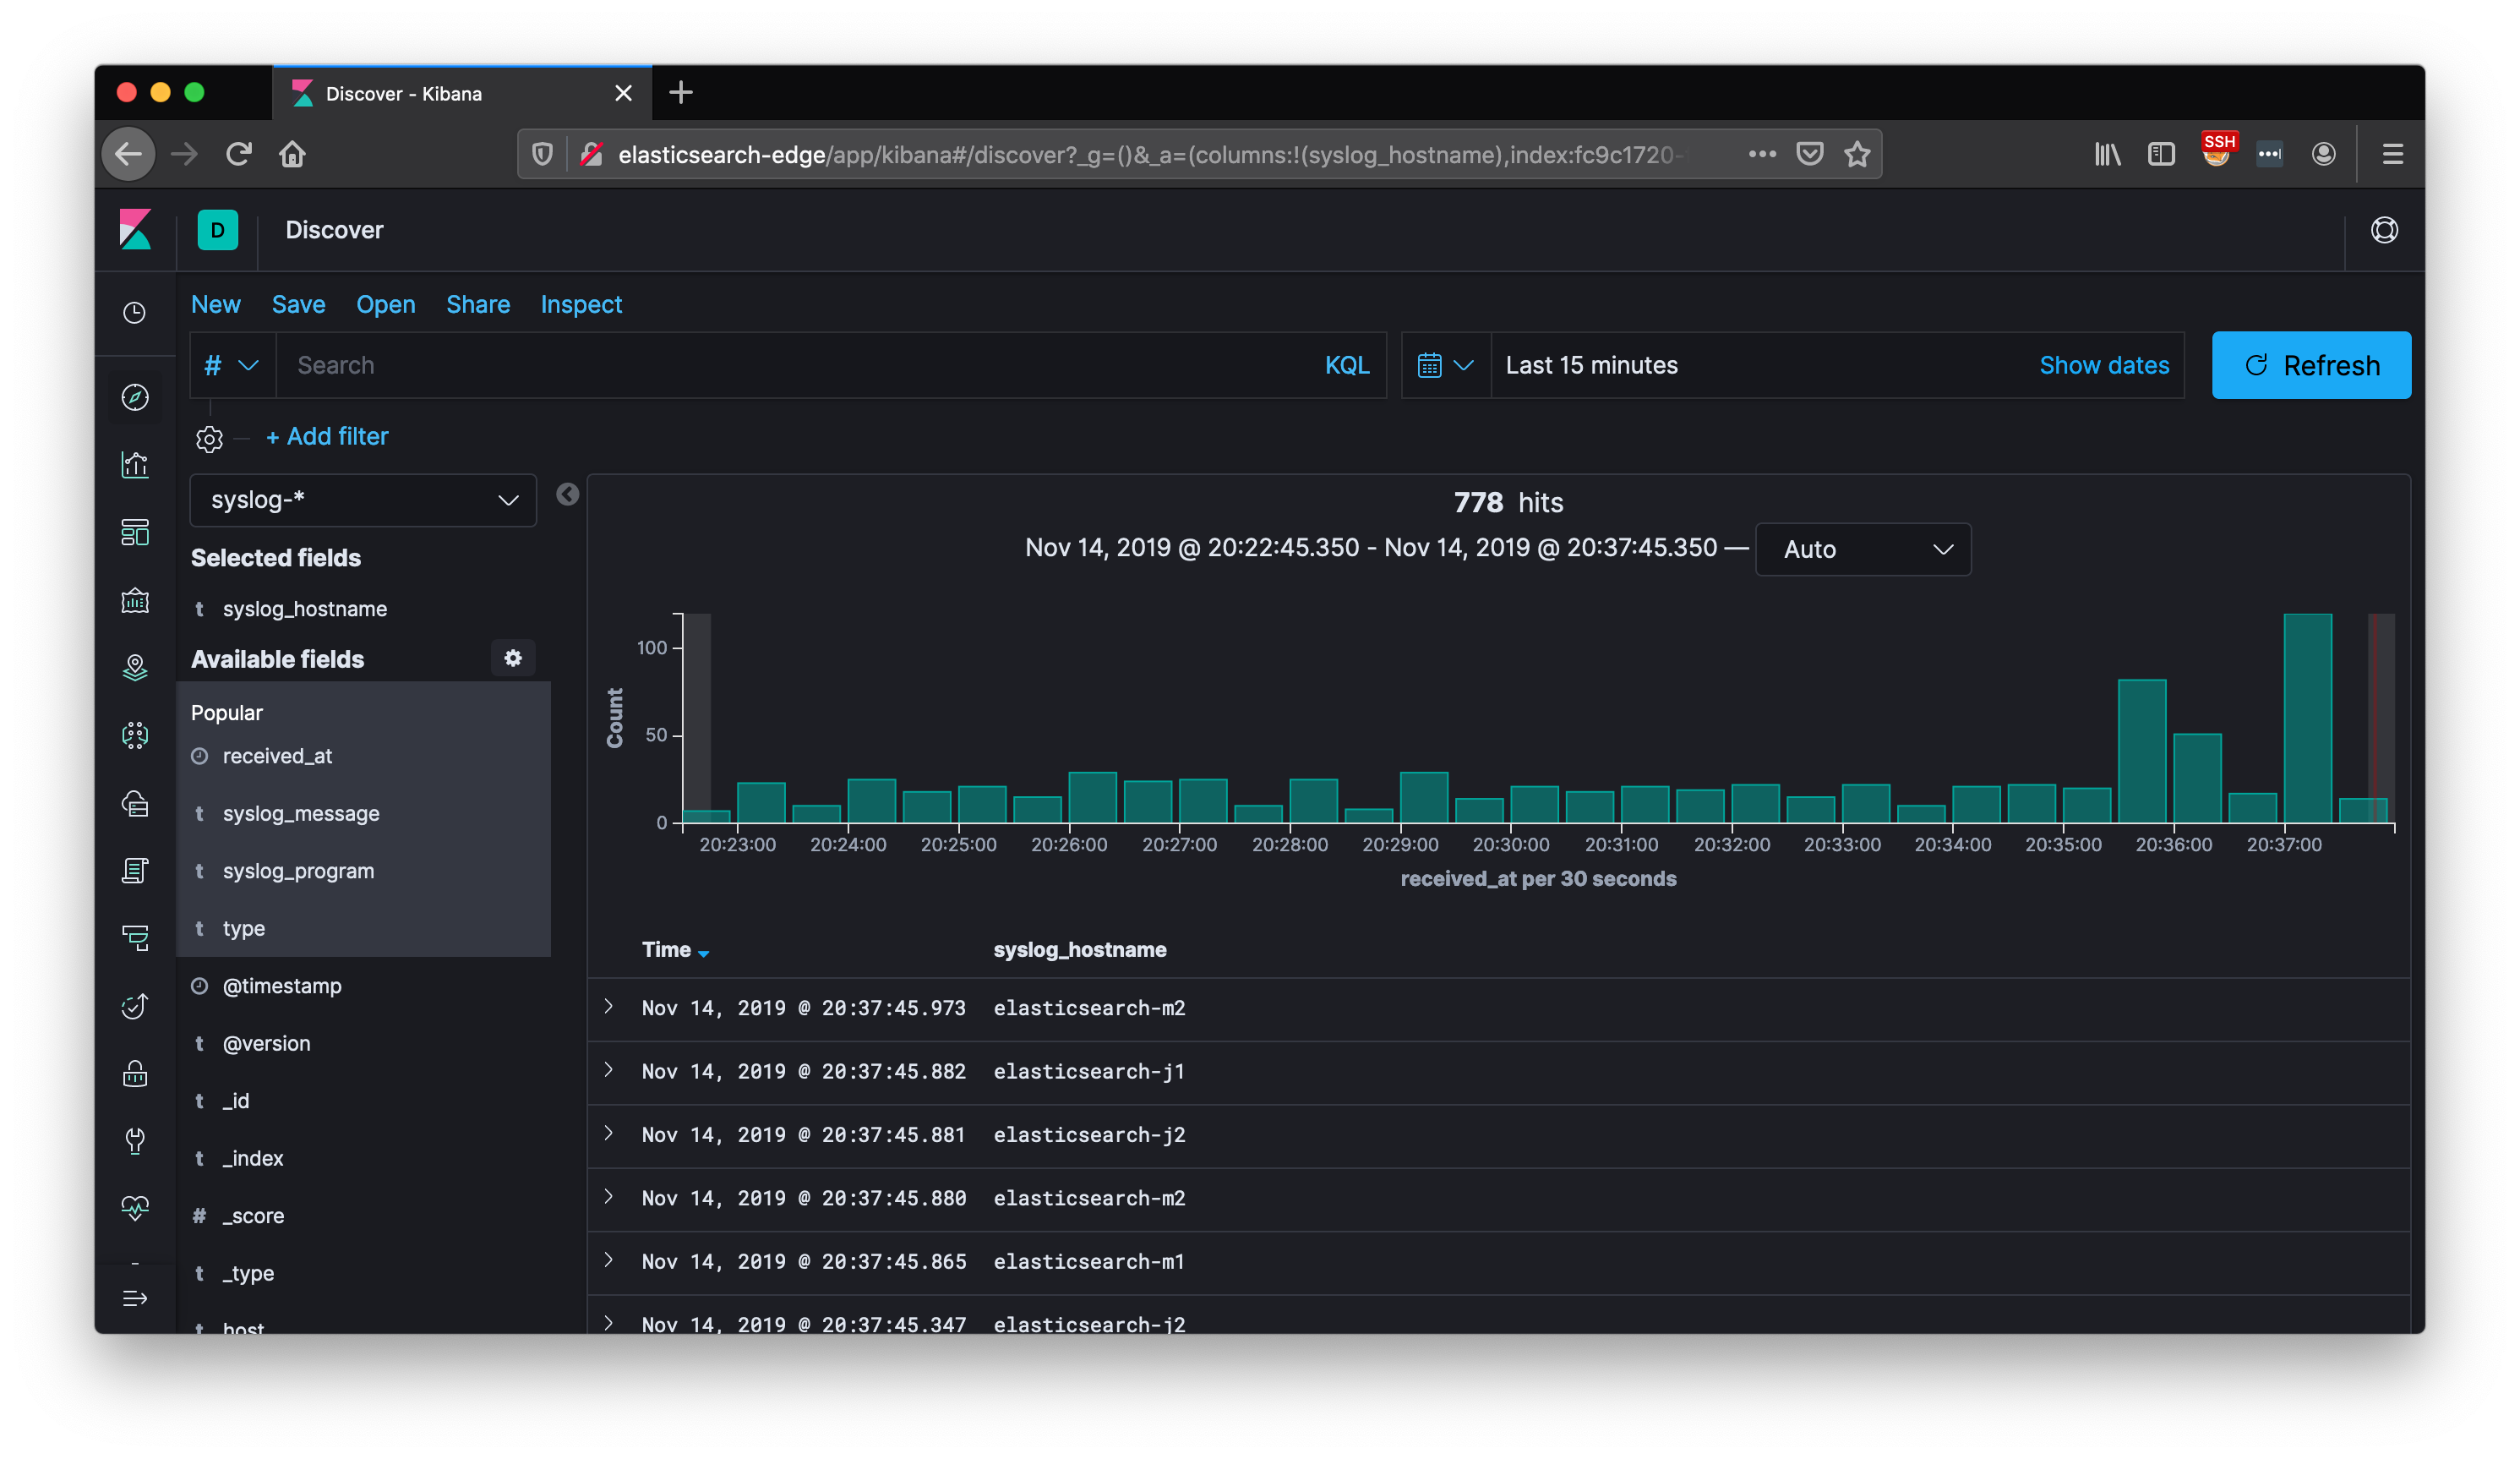Viewport: 2520px width, 1459px height.
Task: Open Available fields gear settings
Action: (513, 658)
